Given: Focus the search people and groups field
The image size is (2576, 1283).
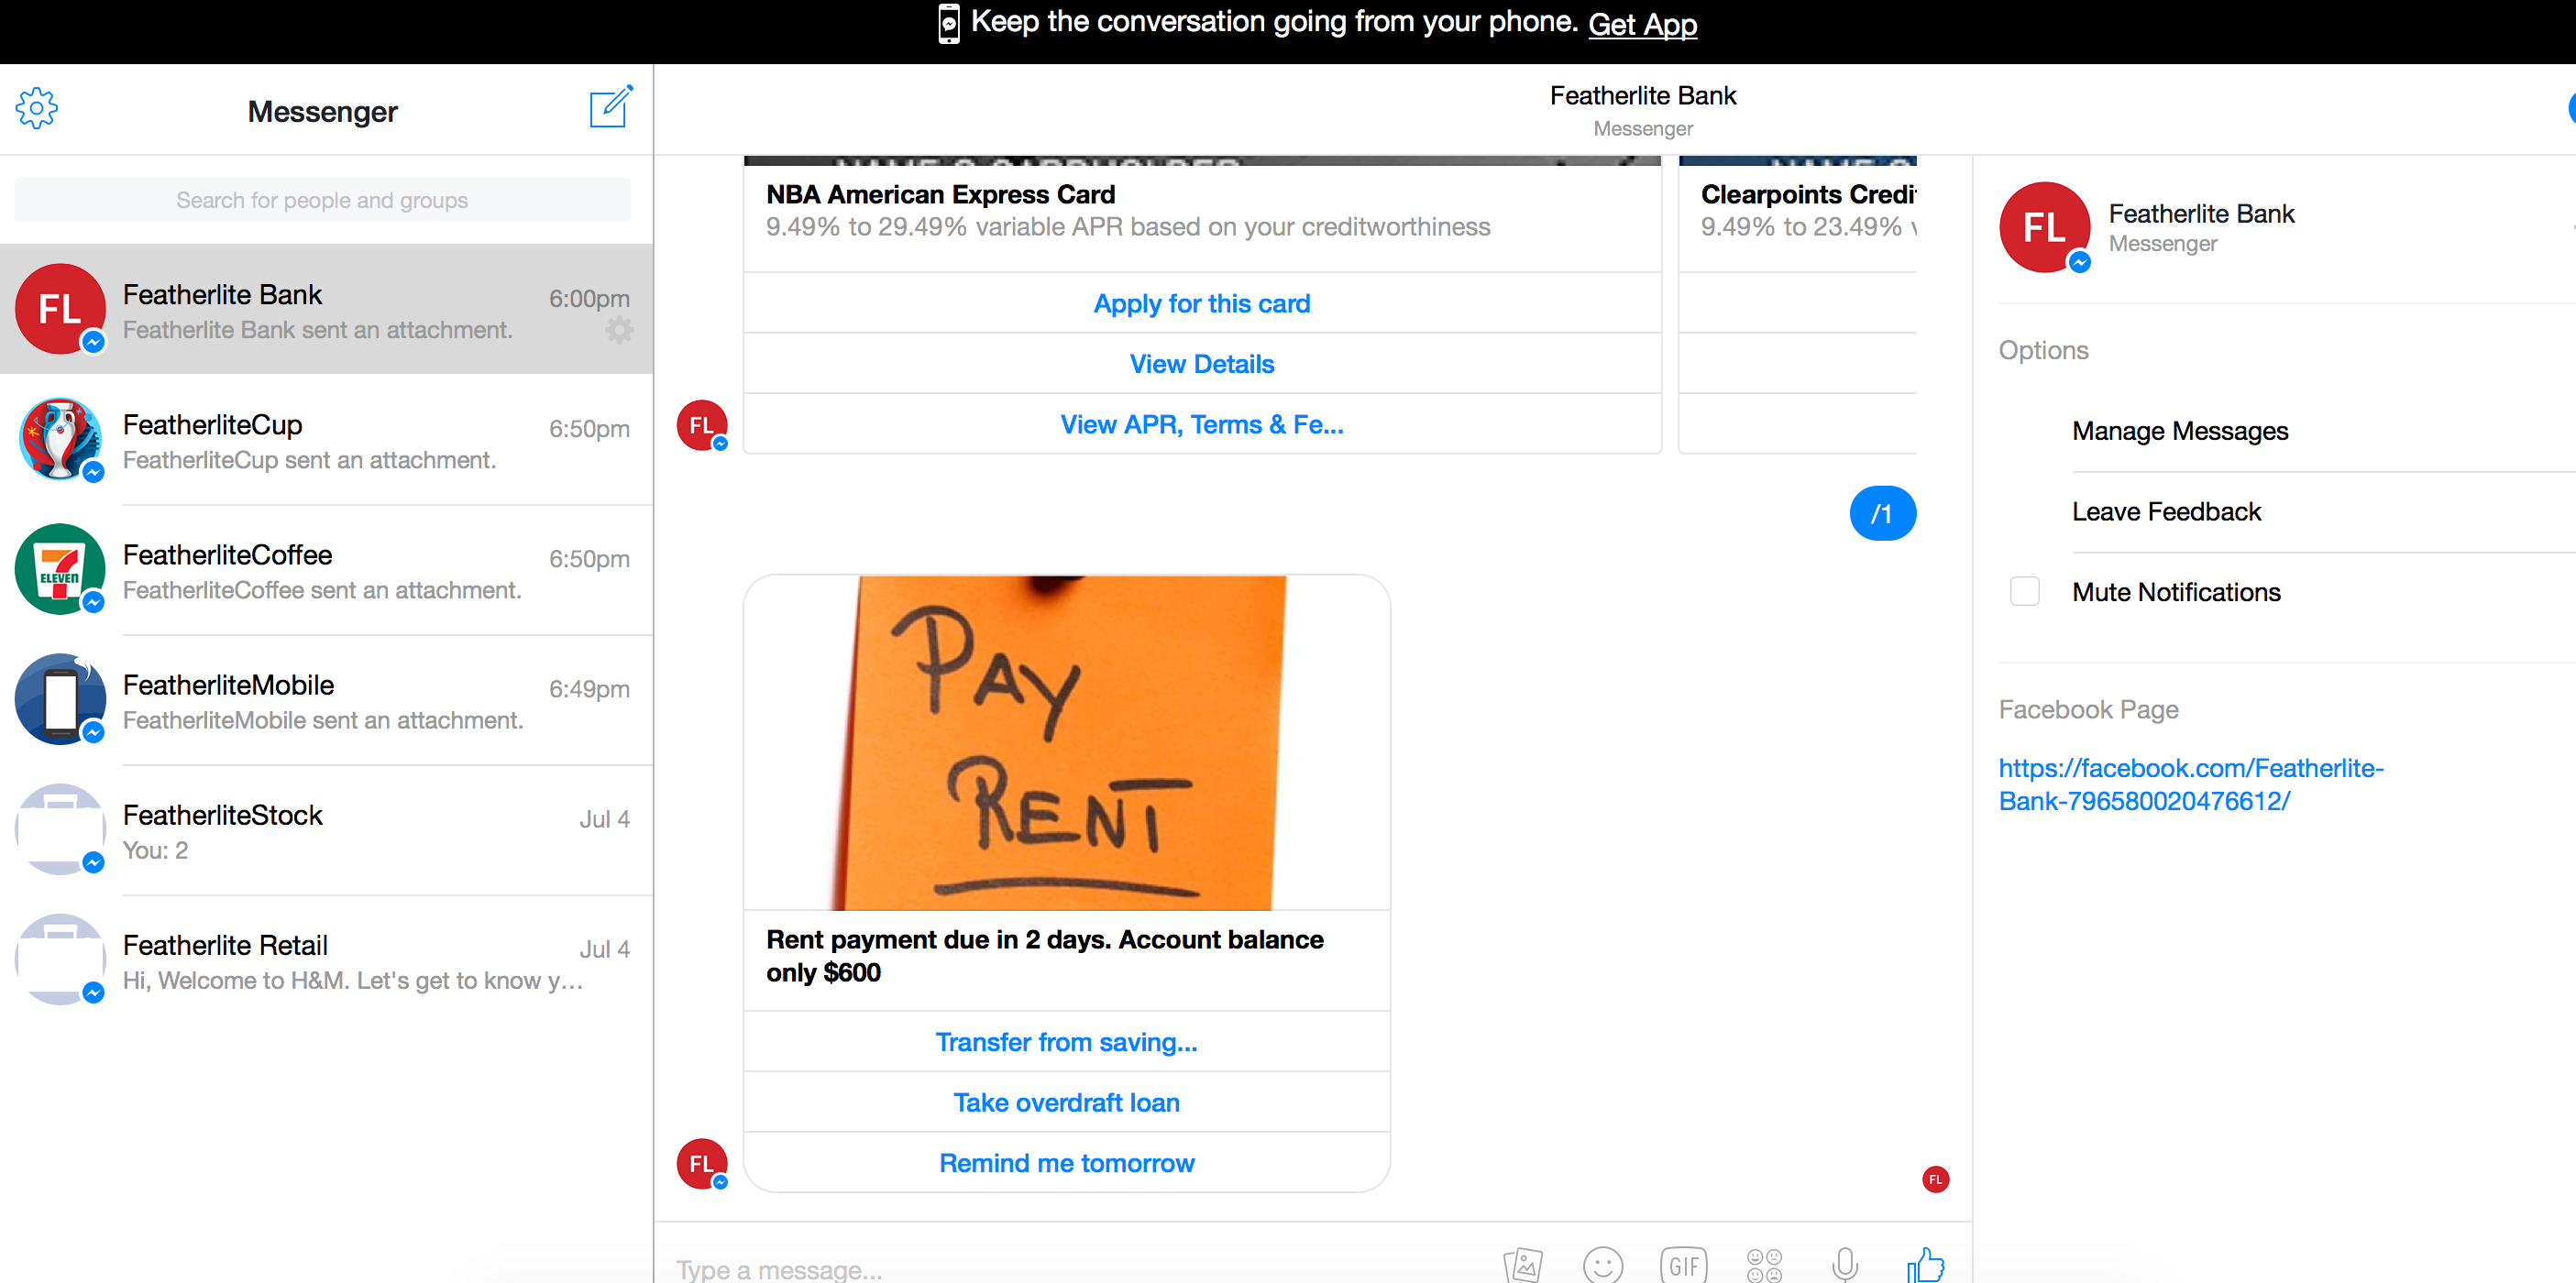Looking at the screenshot, I should (x=322, y=200).
